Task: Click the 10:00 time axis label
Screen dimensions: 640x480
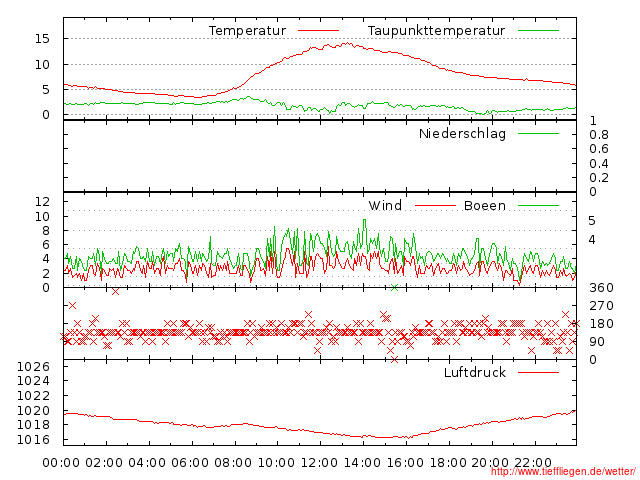Action: point(276,463)
